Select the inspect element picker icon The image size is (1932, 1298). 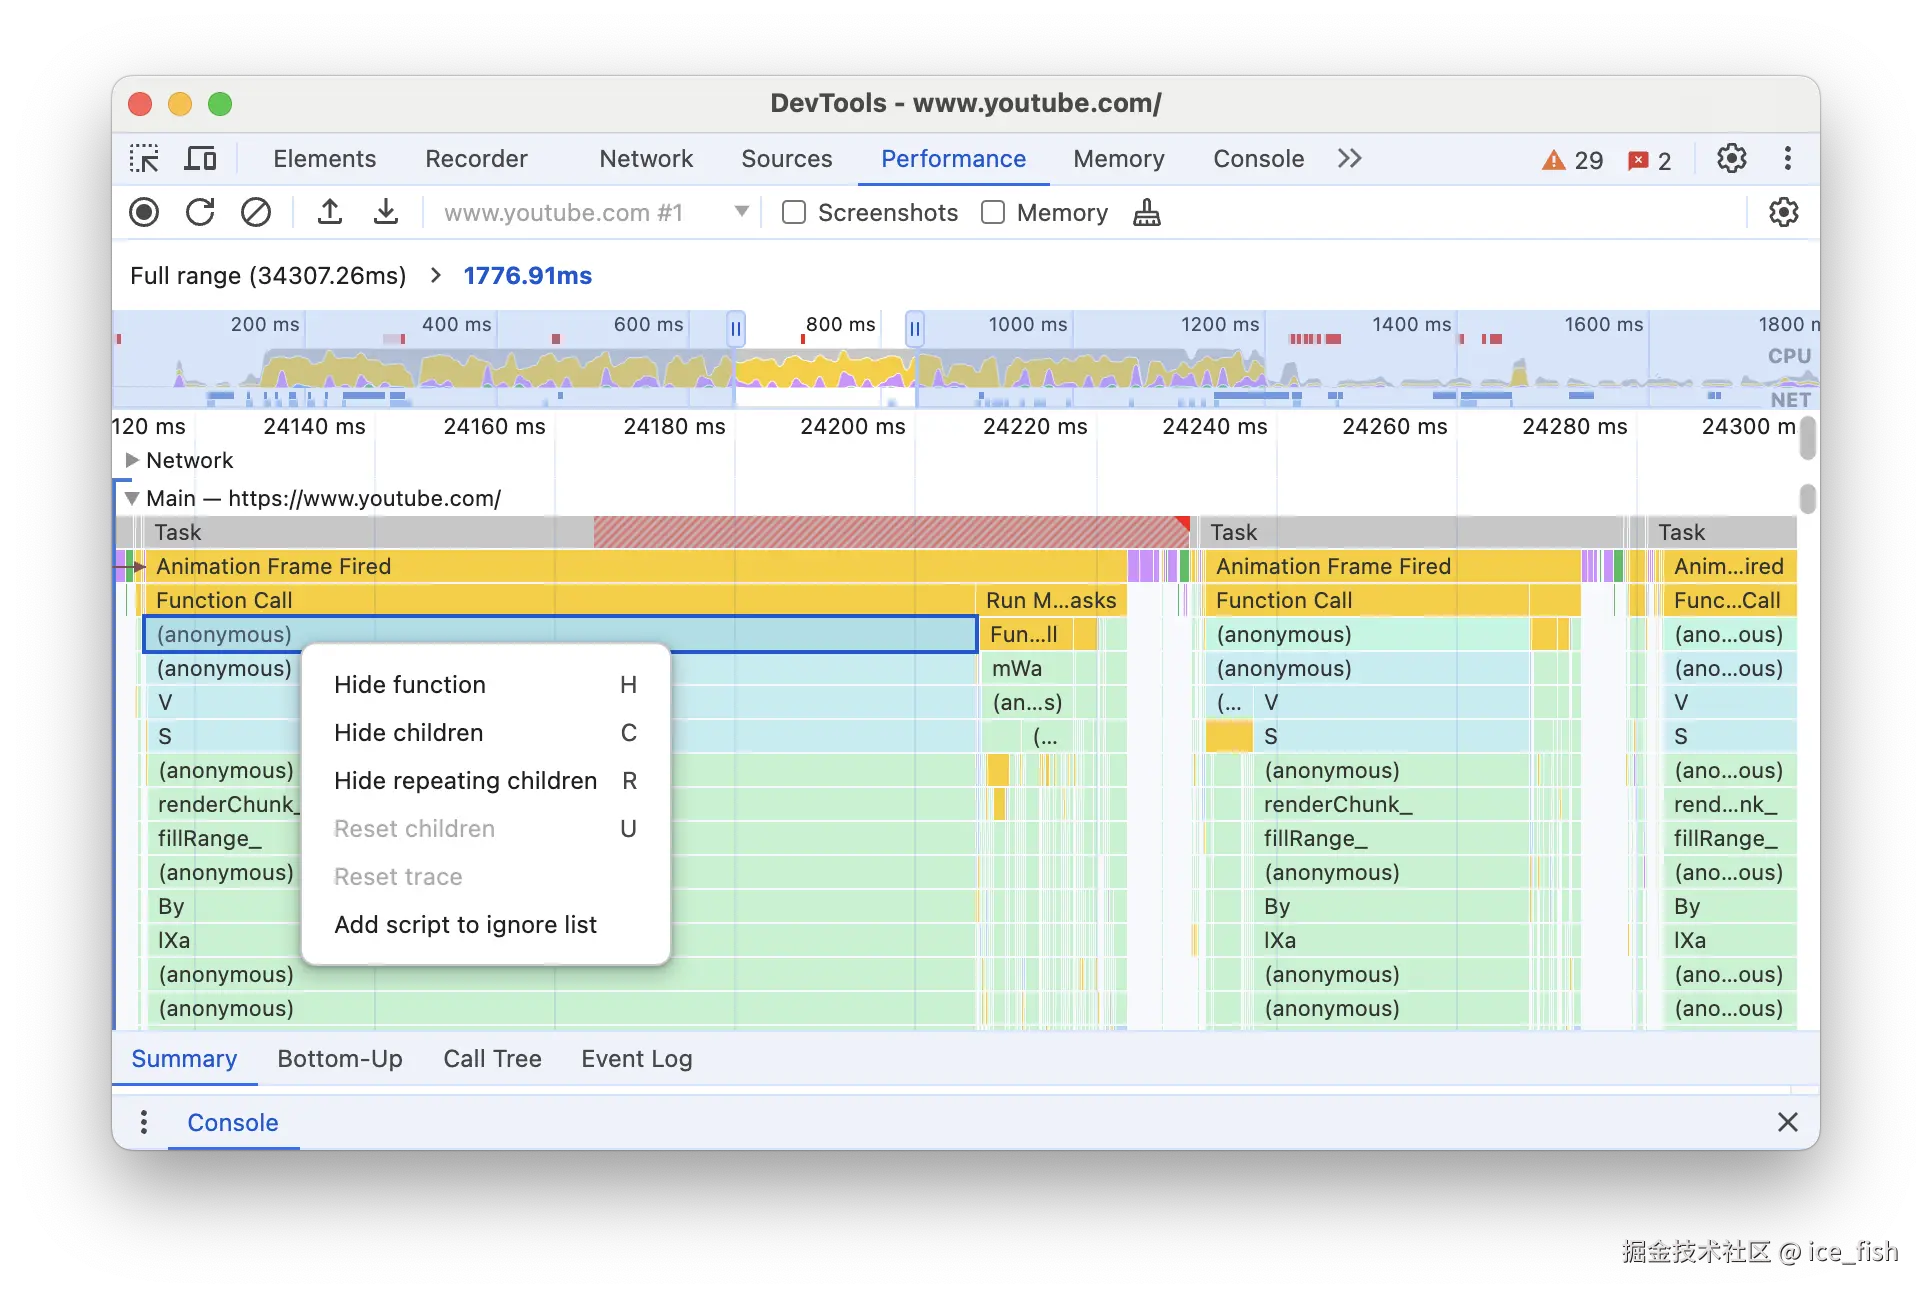144,159
